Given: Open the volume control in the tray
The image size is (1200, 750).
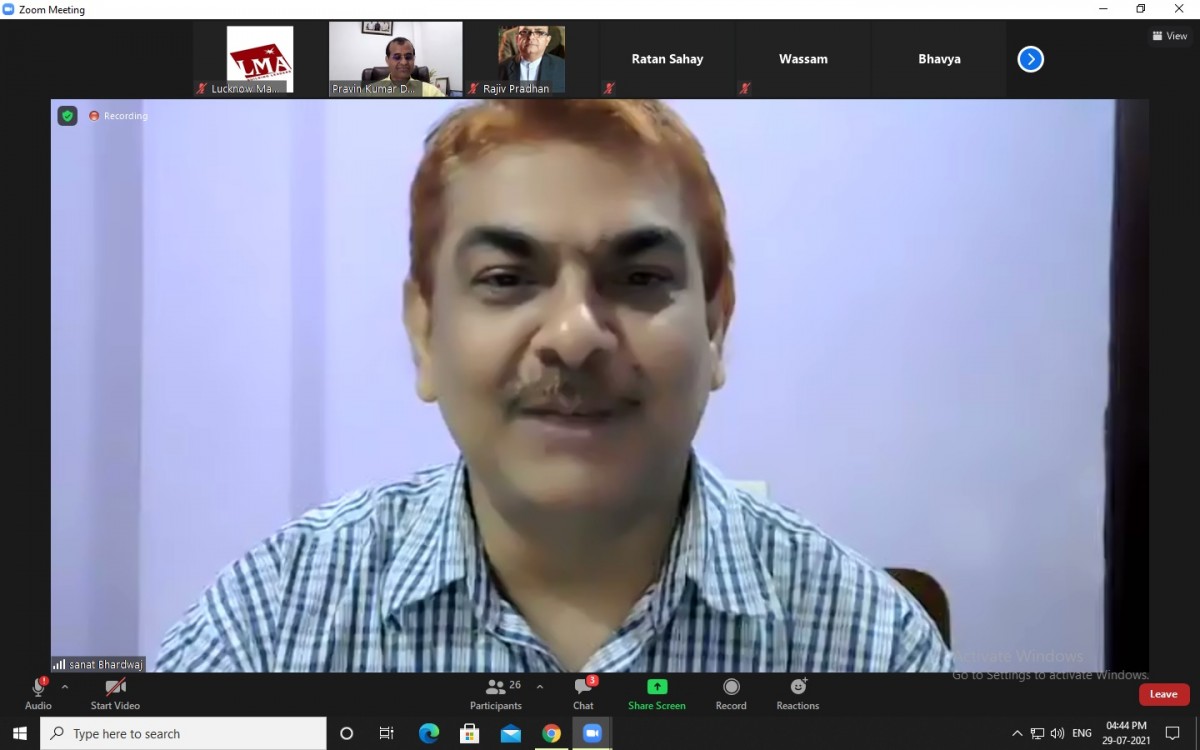Looking at the screenshot, I should point(1058,733).
